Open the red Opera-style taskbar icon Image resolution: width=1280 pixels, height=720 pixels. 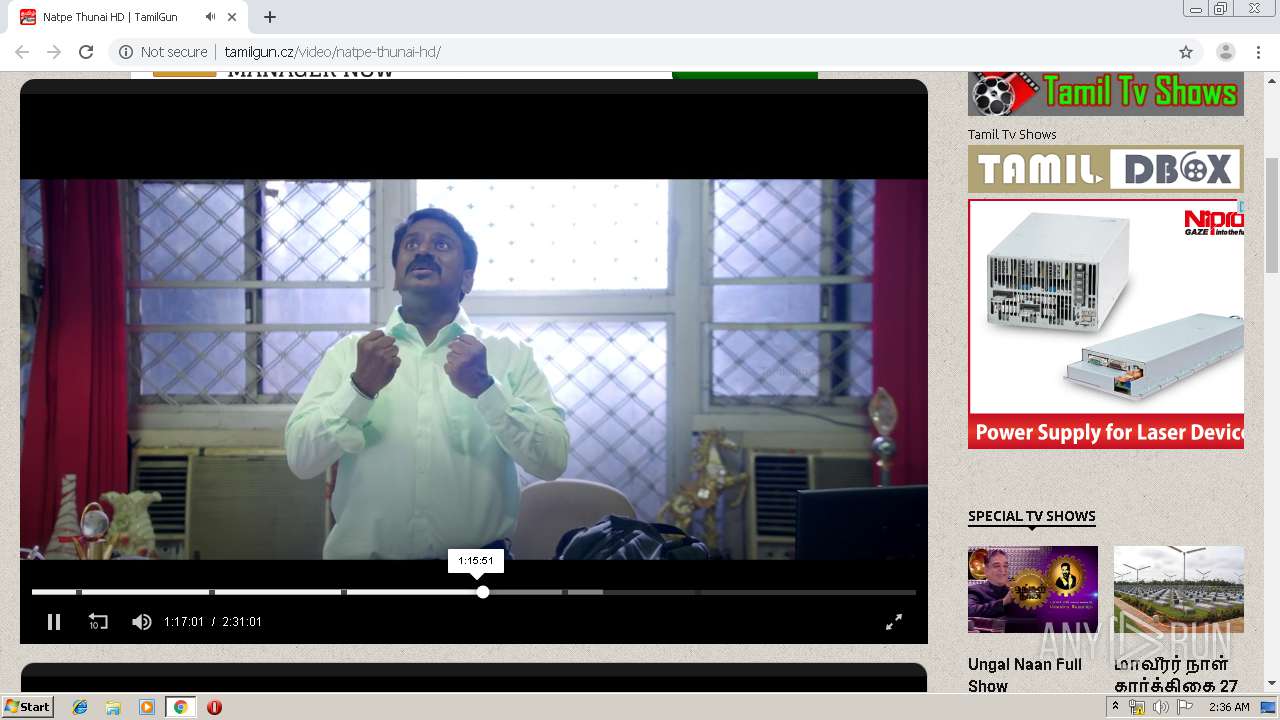pos(214,707)
